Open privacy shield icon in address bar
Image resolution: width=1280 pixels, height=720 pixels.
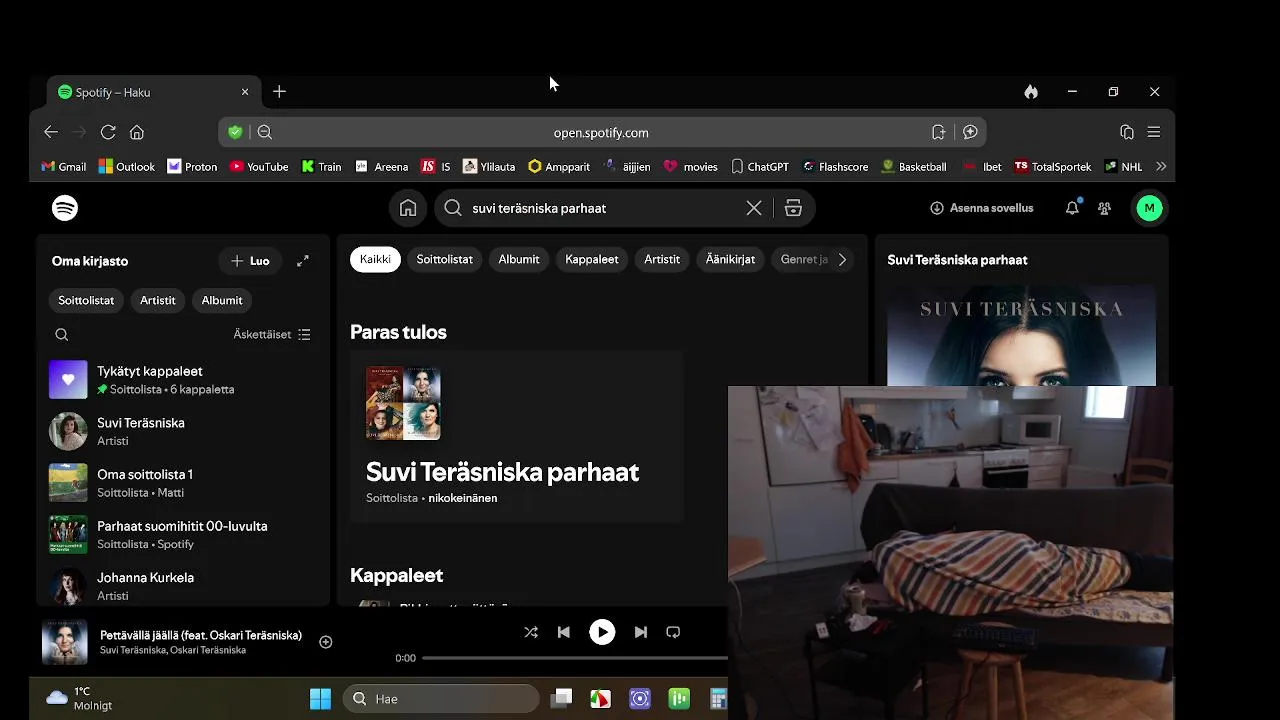tap(235, 132)
